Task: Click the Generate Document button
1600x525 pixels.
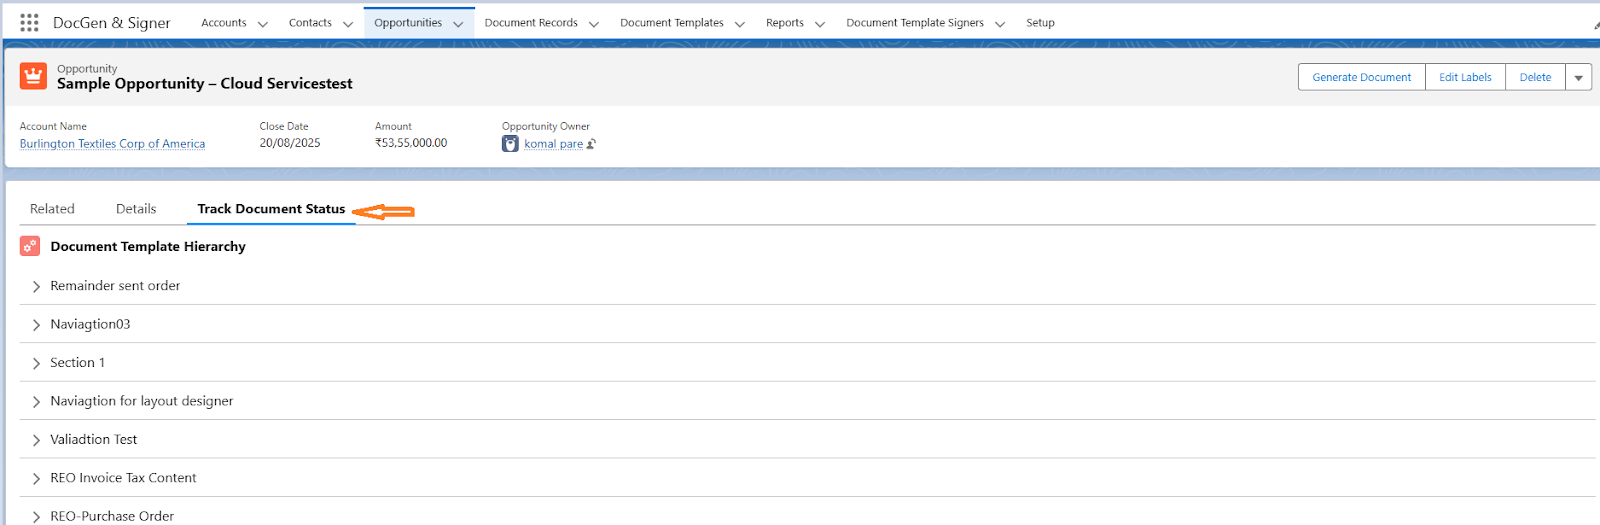Action: (1361, 77)
